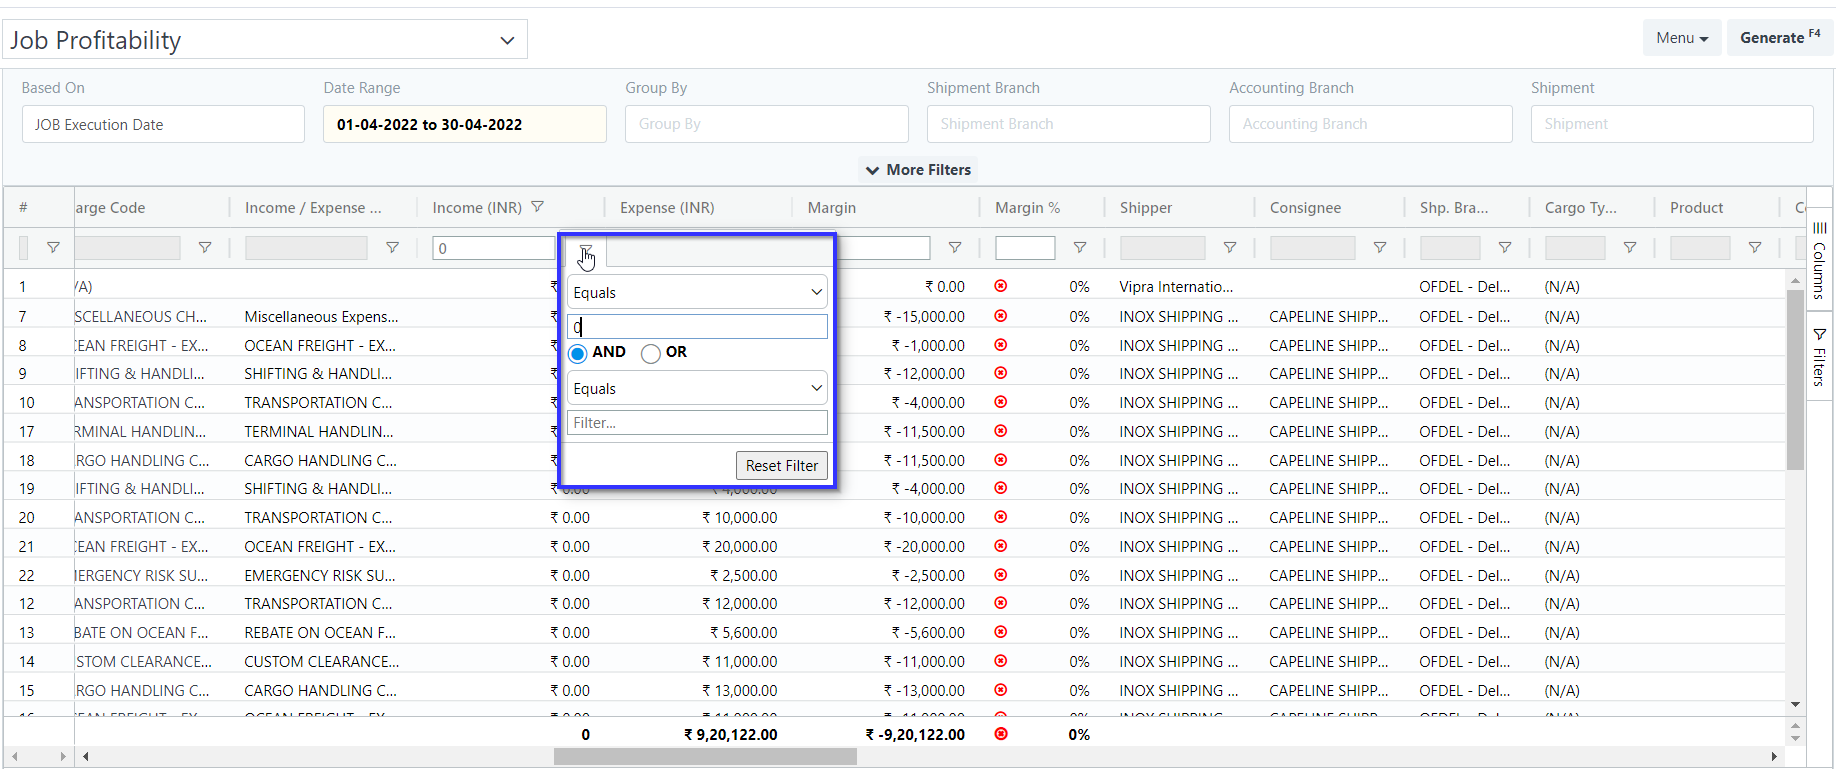Screen dimensions: 1836x769
Task: Sort by the Margin column header
Action: point(832,208)
